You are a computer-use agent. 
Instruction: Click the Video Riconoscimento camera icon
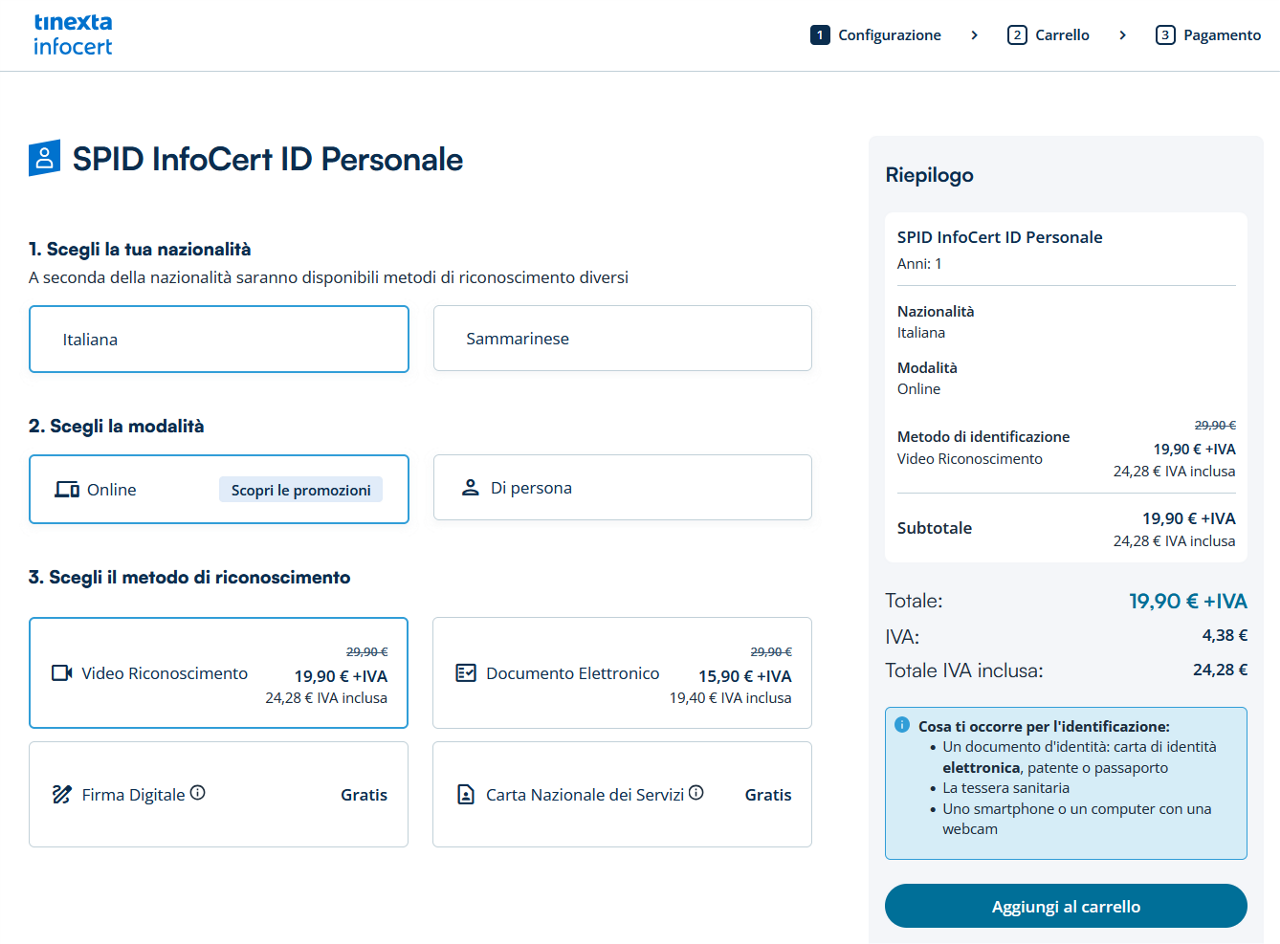(x=62, y=673)
